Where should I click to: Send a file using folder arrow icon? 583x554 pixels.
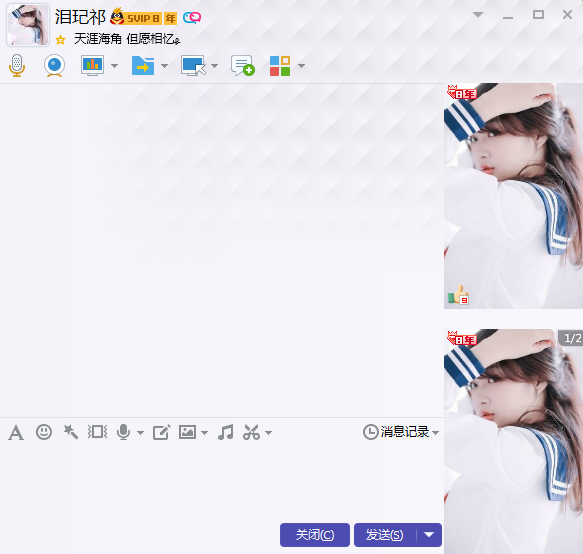coord(143,66)
